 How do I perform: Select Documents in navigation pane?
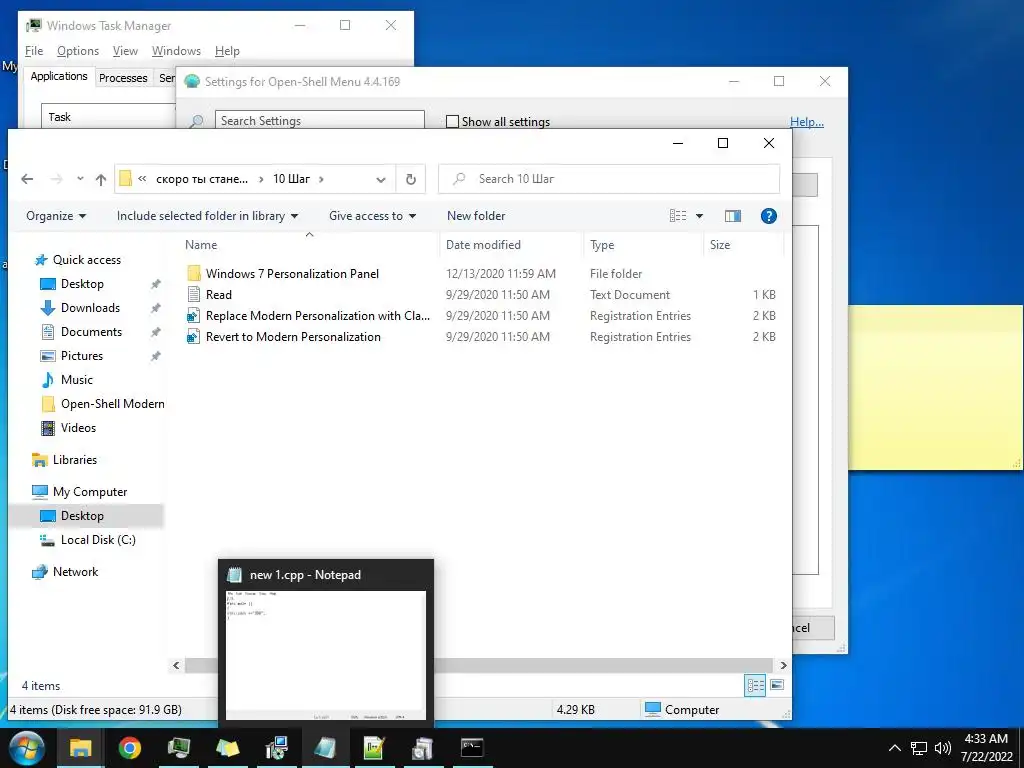[x=91, y=332]
